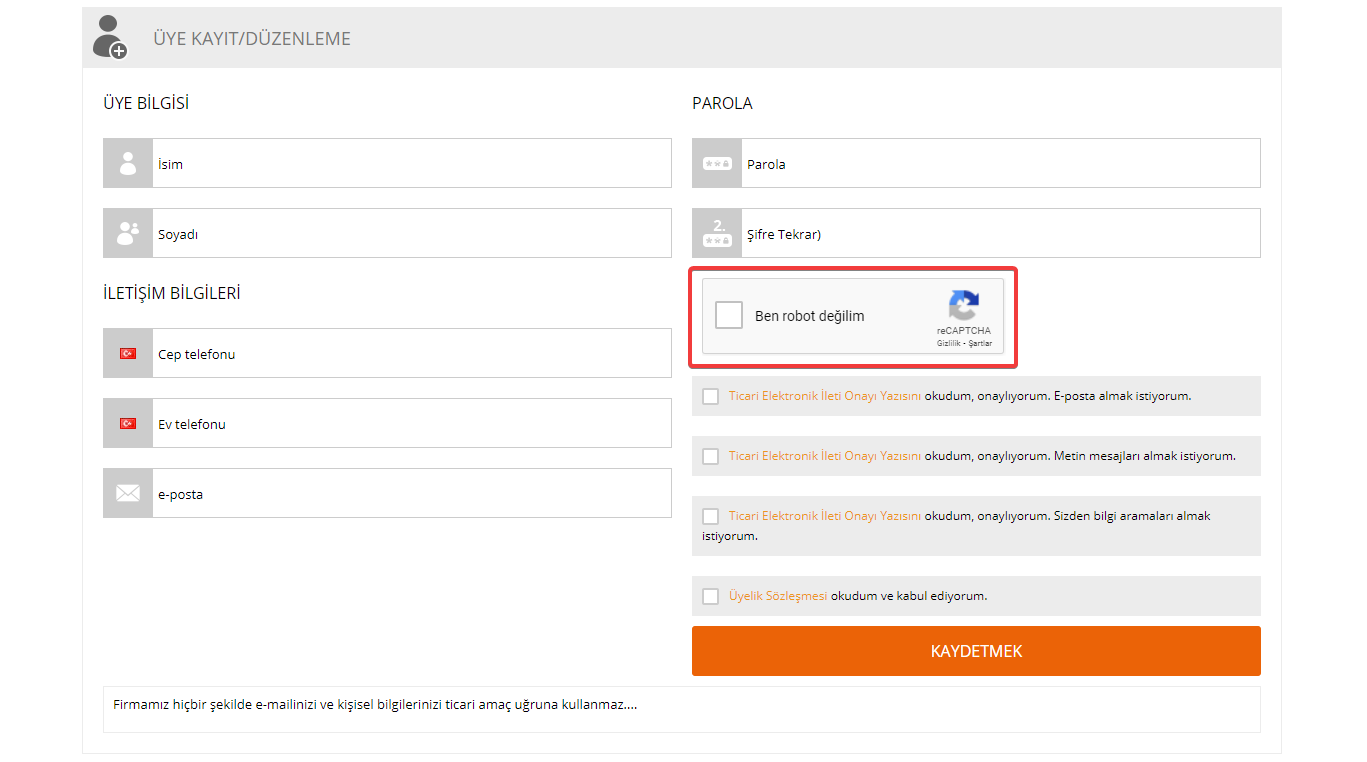1367x762 pixels.
Task: Click the ÜYE KAYIT/DÜZENLEME header text
Action: pyautogui.click(x=252, y=39)
